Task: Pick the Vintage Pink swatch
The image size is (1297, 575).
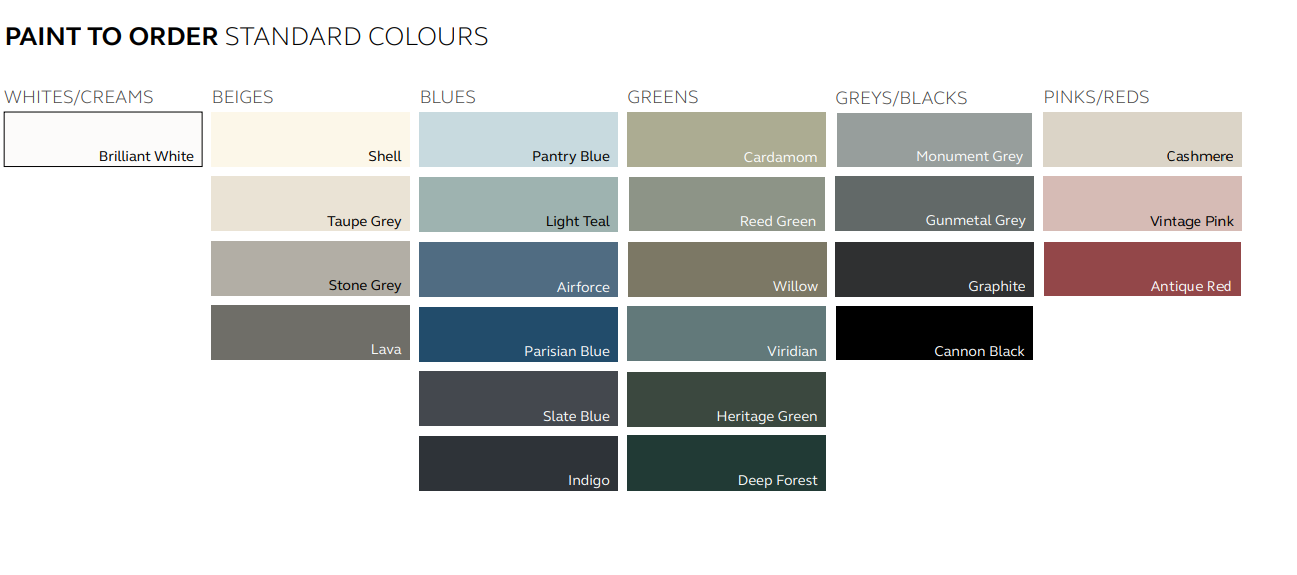Action: [1142, 204]
